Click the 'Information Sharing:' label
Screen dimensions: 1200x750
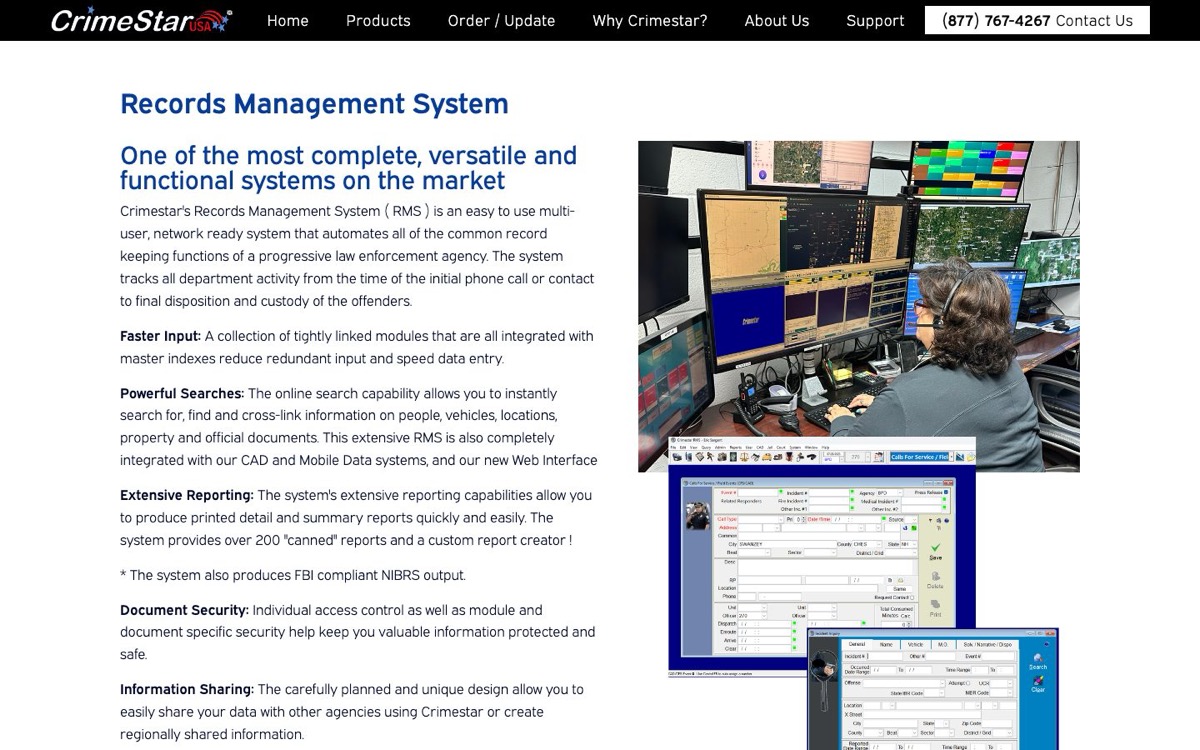(x=187, y=690)
